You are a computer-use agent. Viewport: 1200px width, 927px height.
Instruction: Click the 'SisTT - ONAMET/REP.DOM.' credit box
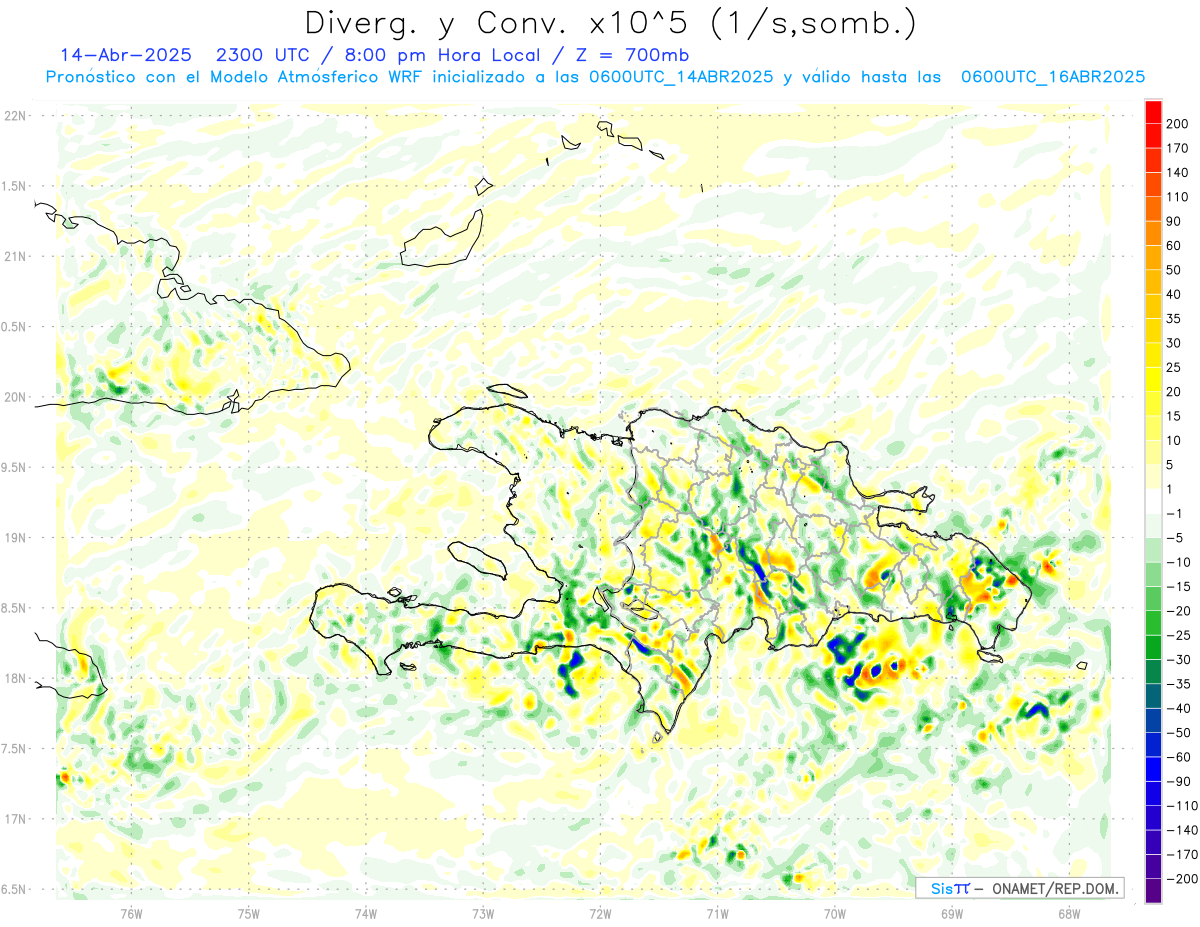1019,888
